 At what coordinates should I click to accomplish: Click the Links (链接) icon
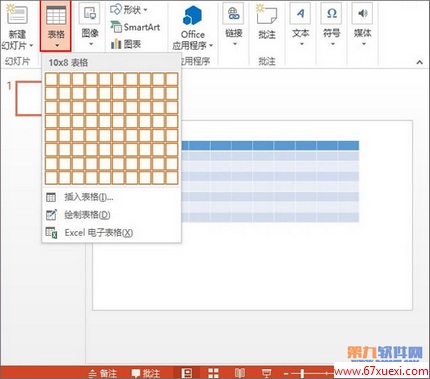tap(233, 14)
